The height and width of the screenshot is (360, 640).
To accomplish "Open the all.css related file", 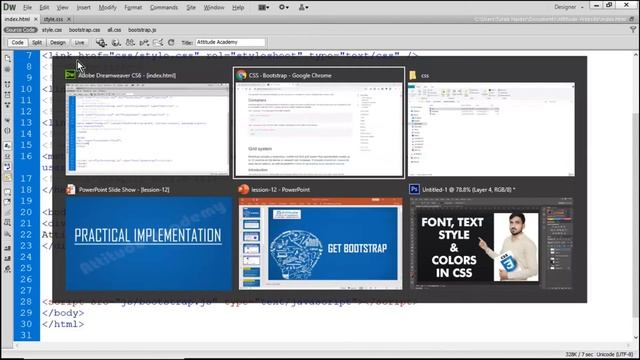I will 114,30.
